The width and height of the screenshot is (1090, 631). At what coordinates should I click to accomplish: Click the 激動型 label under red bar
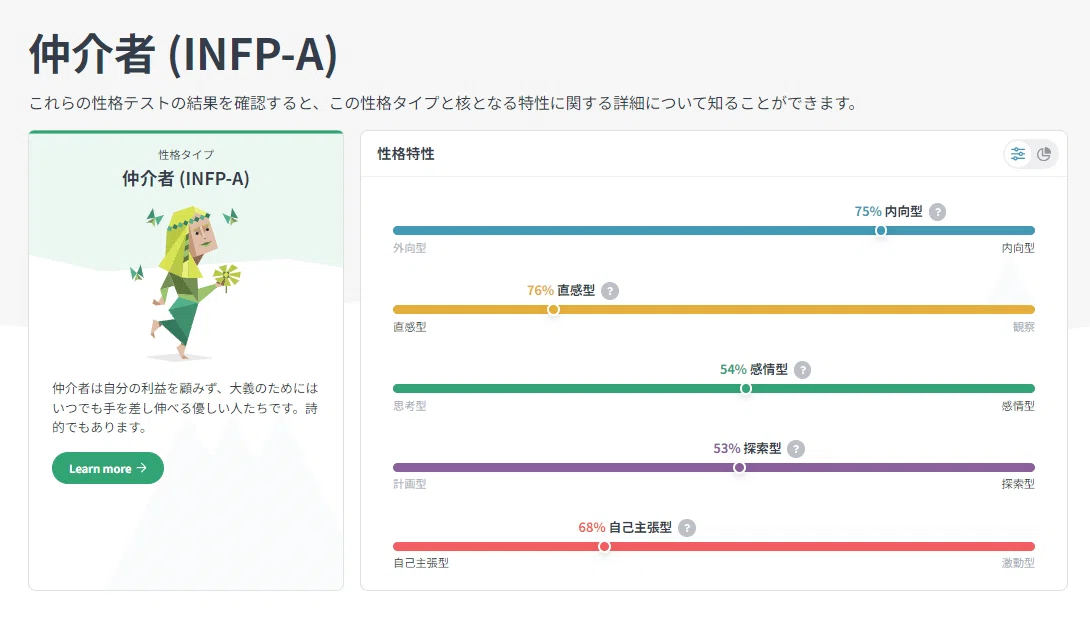[x=1018, y=563]
